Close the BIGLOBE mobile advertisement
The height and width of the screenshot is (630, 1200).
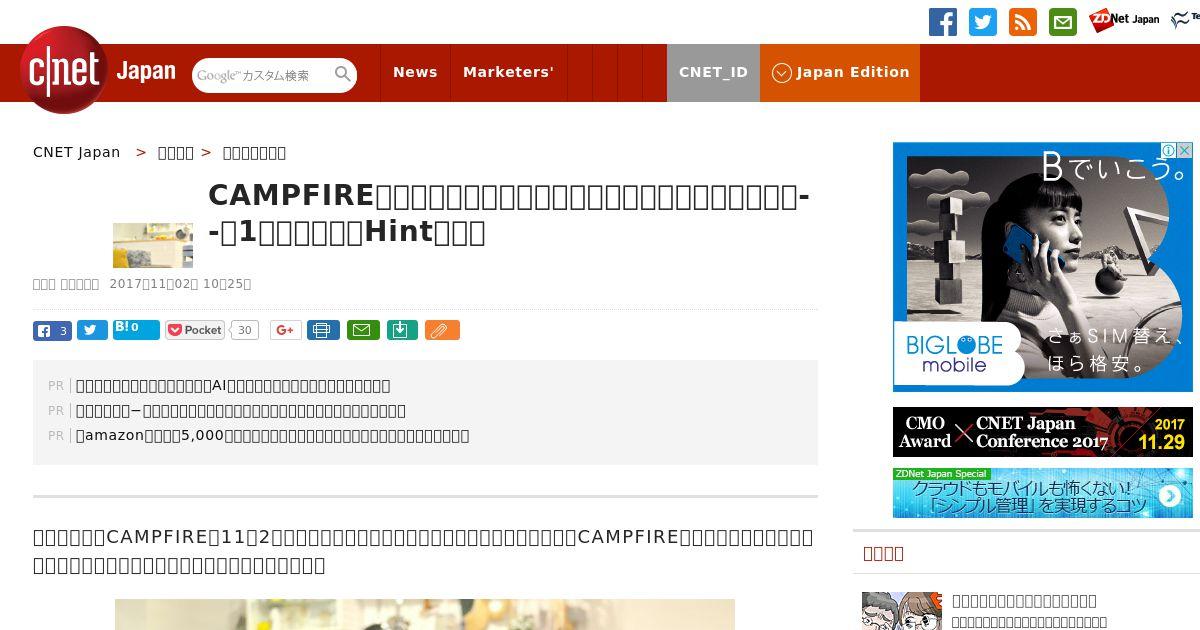point(1185,150)
